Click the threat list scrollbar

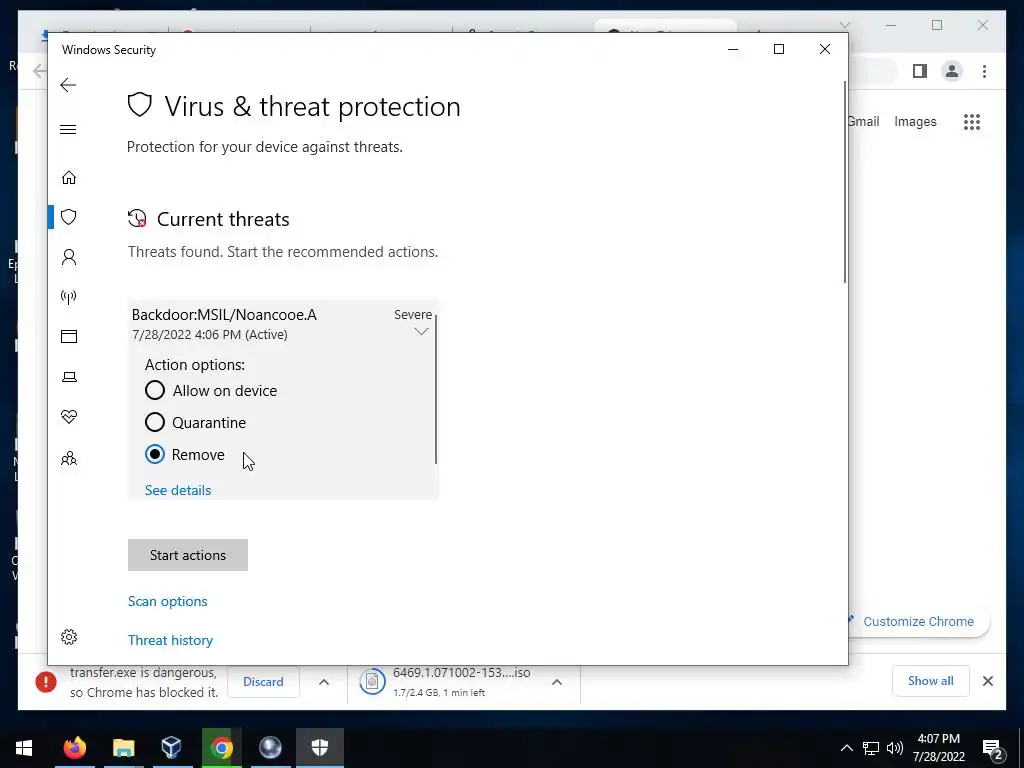tap(435, 389)
